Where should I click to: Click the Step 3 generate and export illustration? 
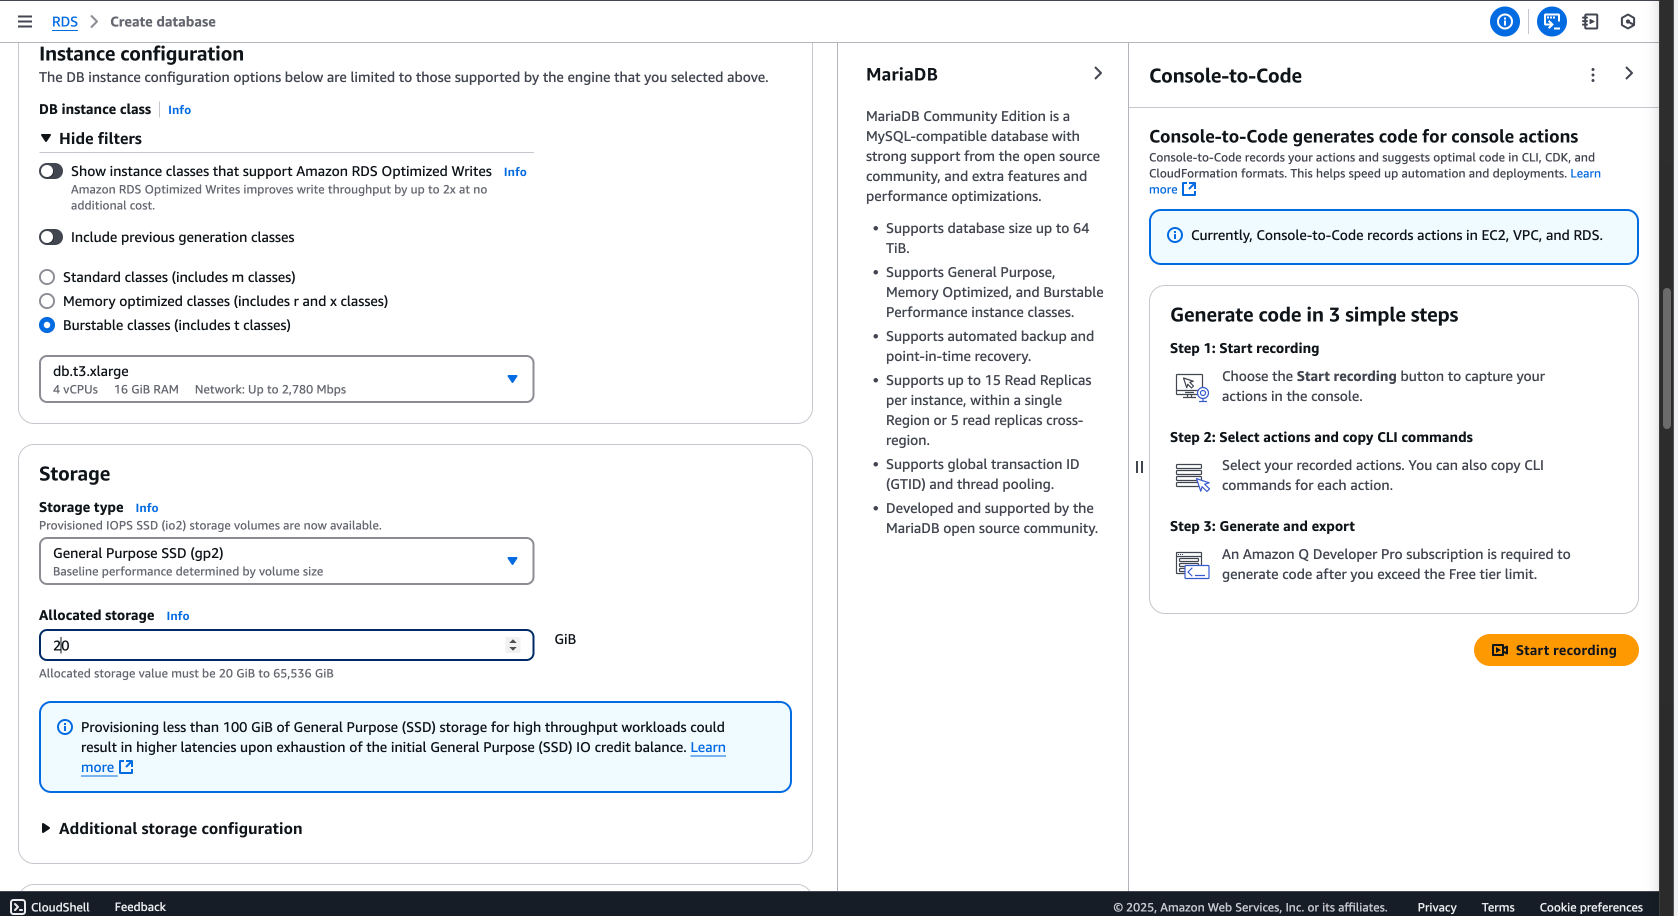click(1192, 565)
